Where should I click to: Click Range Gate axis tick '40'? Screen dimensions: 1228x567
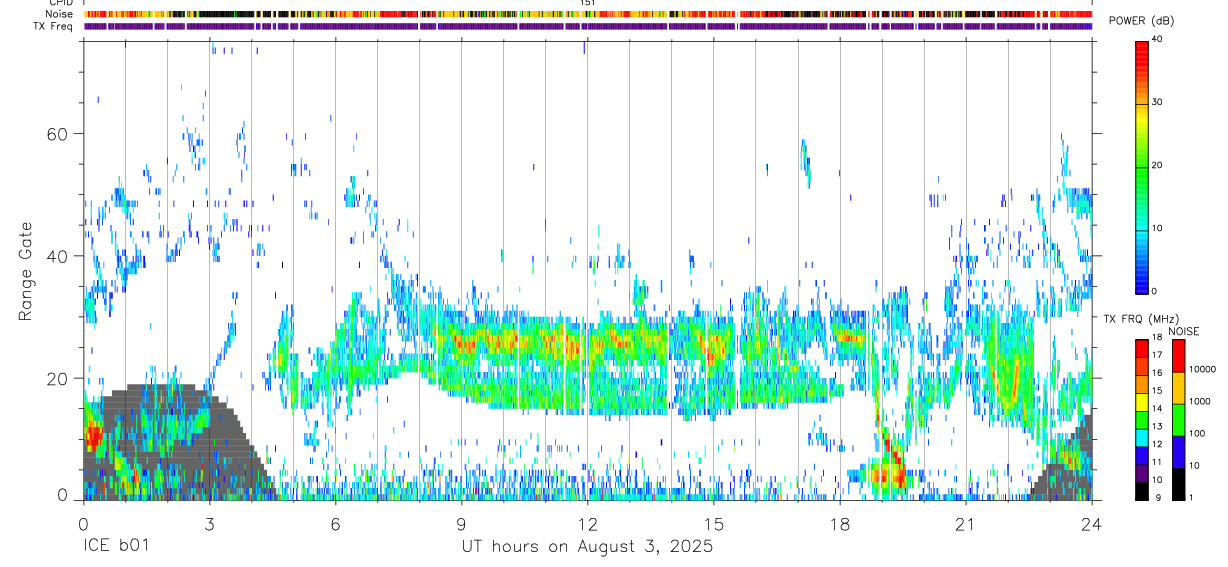(x=59, y=256)
